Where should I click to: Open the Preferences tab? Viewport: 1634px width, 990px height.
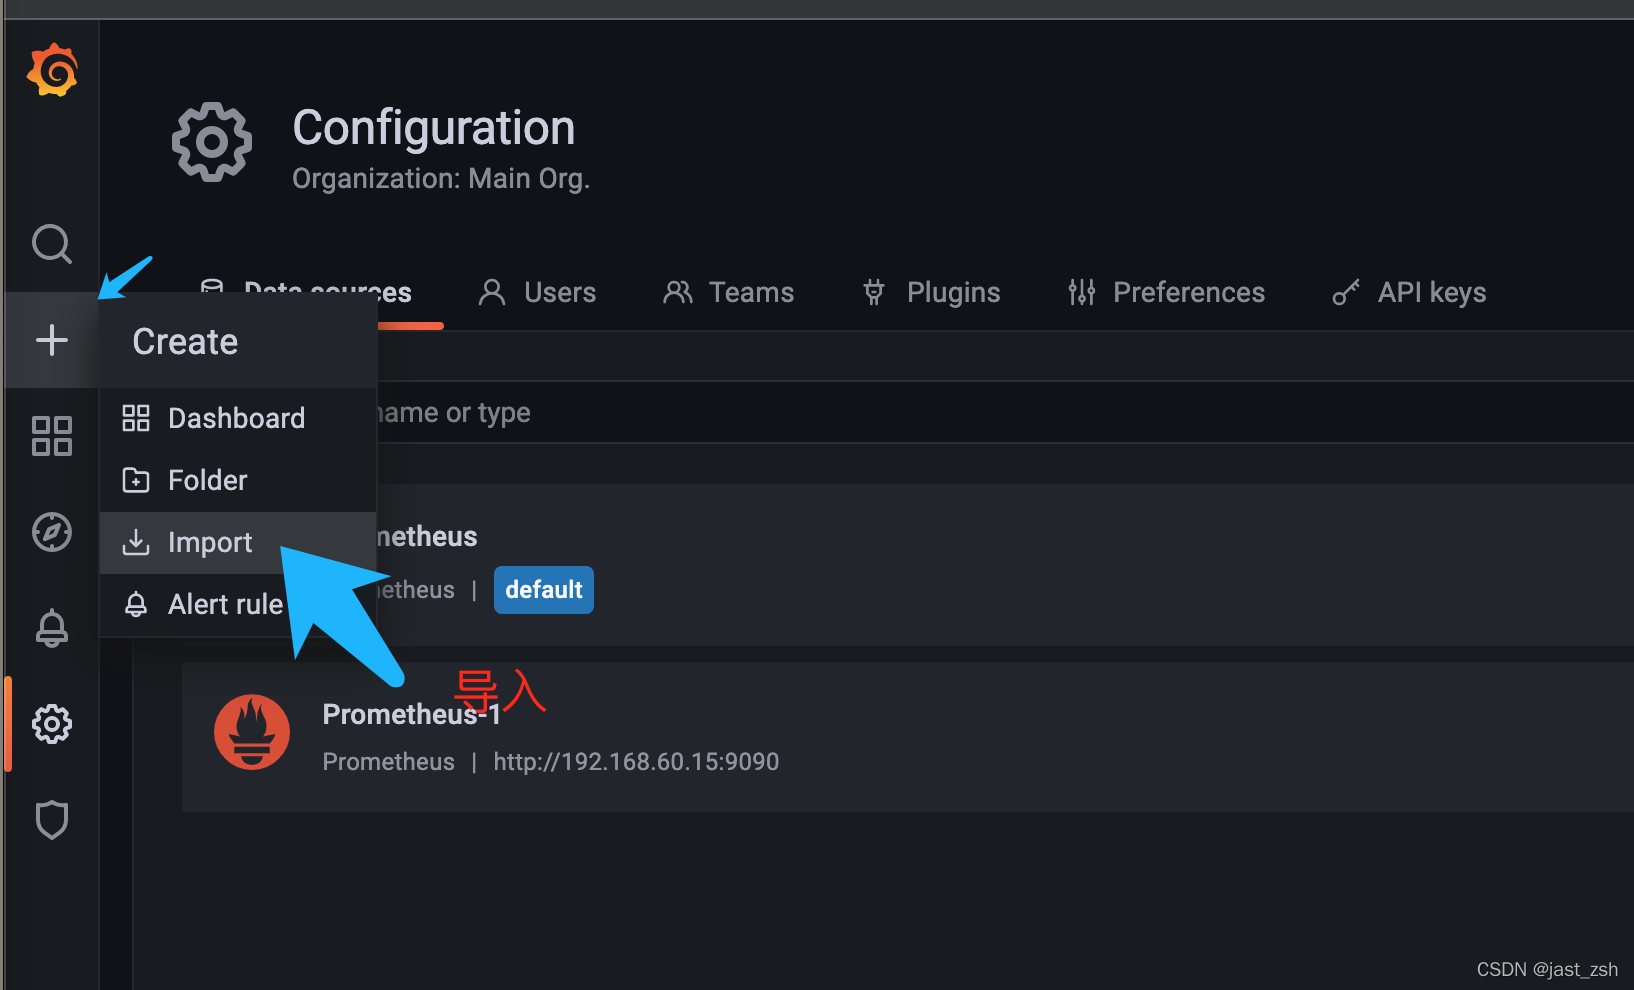(x=1167, y=292)
